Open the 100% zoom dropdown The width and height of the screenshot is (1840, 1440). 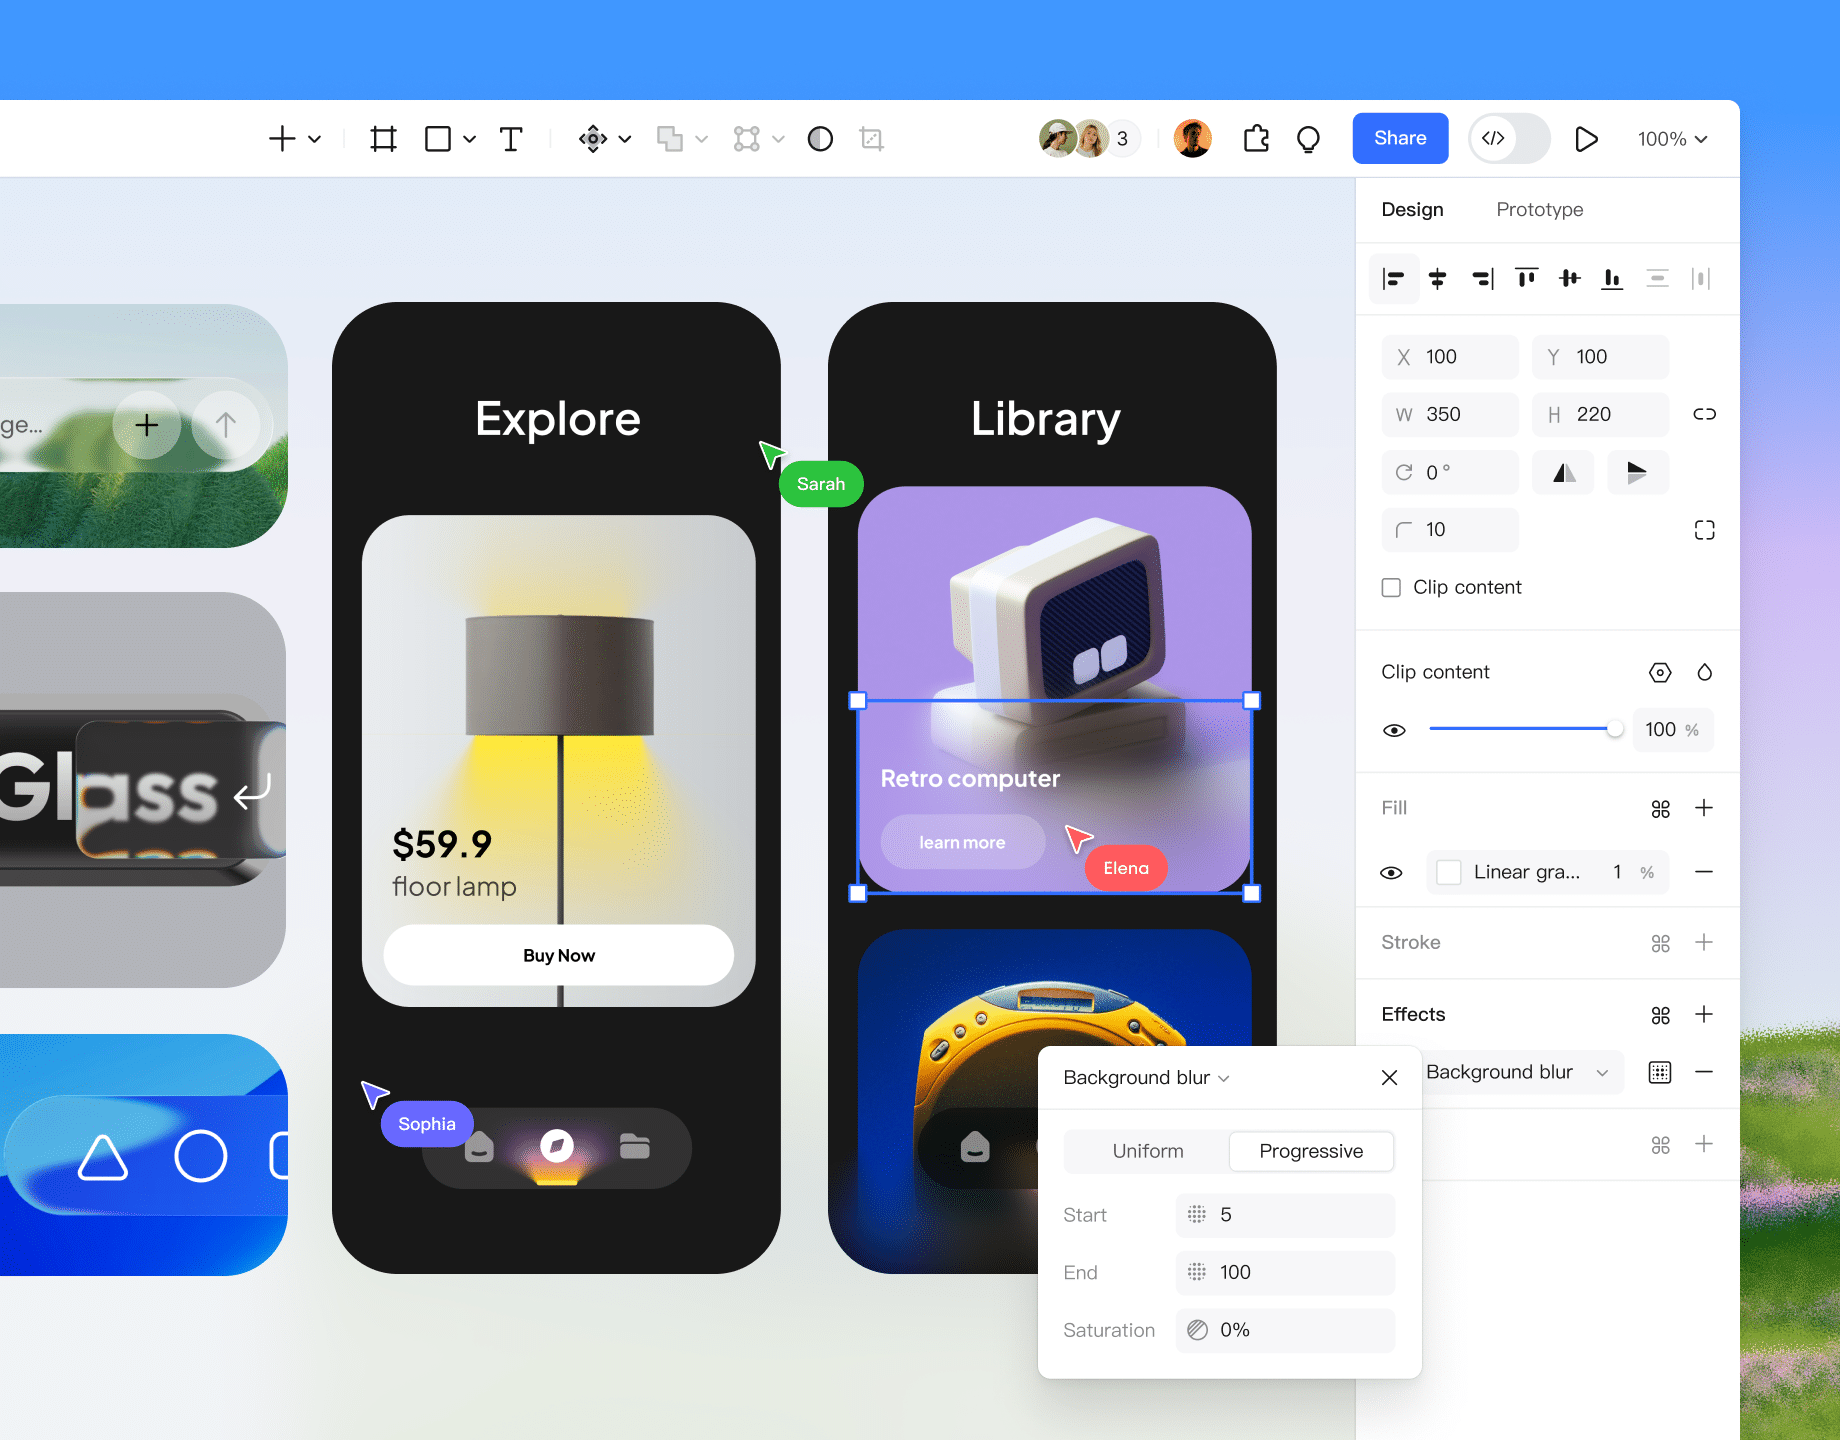point(1672,139)
